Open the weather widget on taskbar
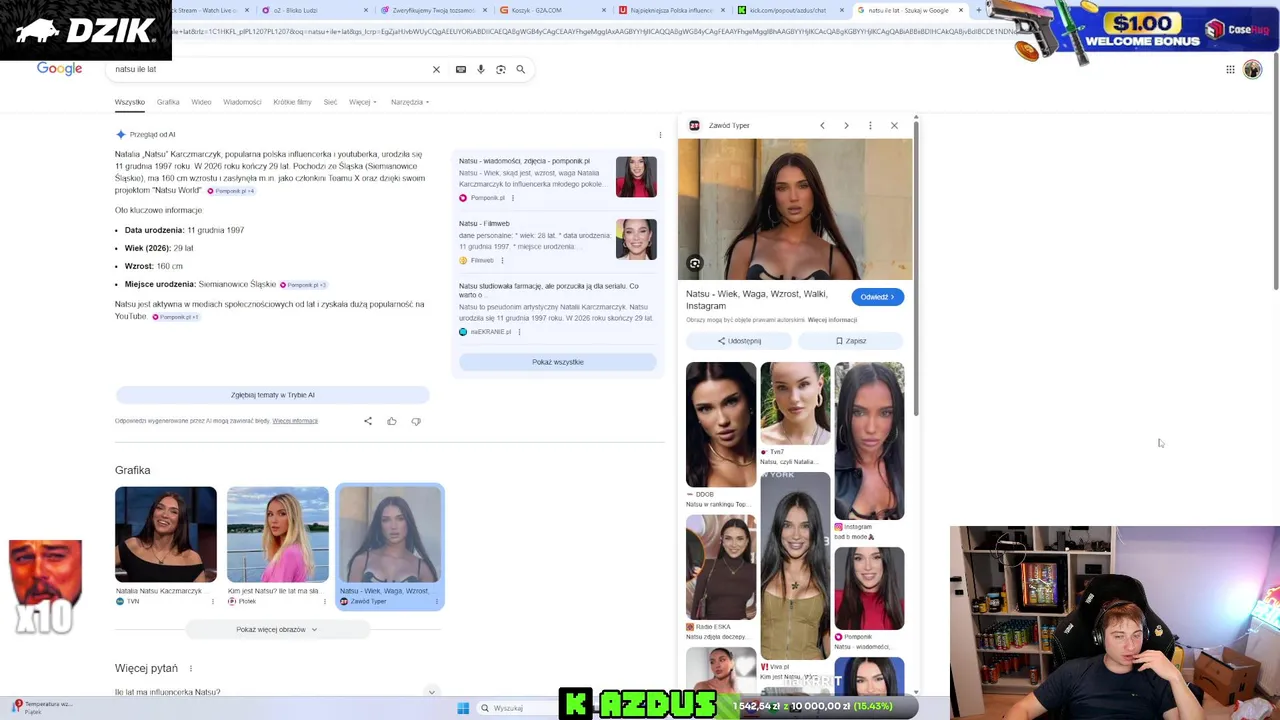 (x=41, y=707)
